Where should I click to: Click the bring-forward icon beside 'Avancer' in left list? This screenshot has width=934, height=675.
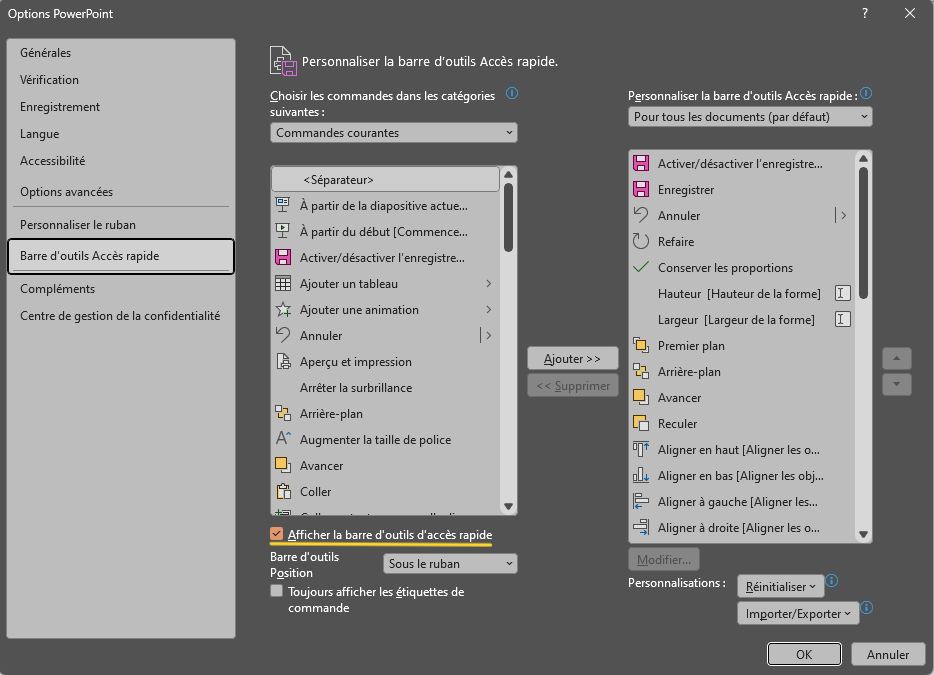pyautogui.click(x=282, y=465)
